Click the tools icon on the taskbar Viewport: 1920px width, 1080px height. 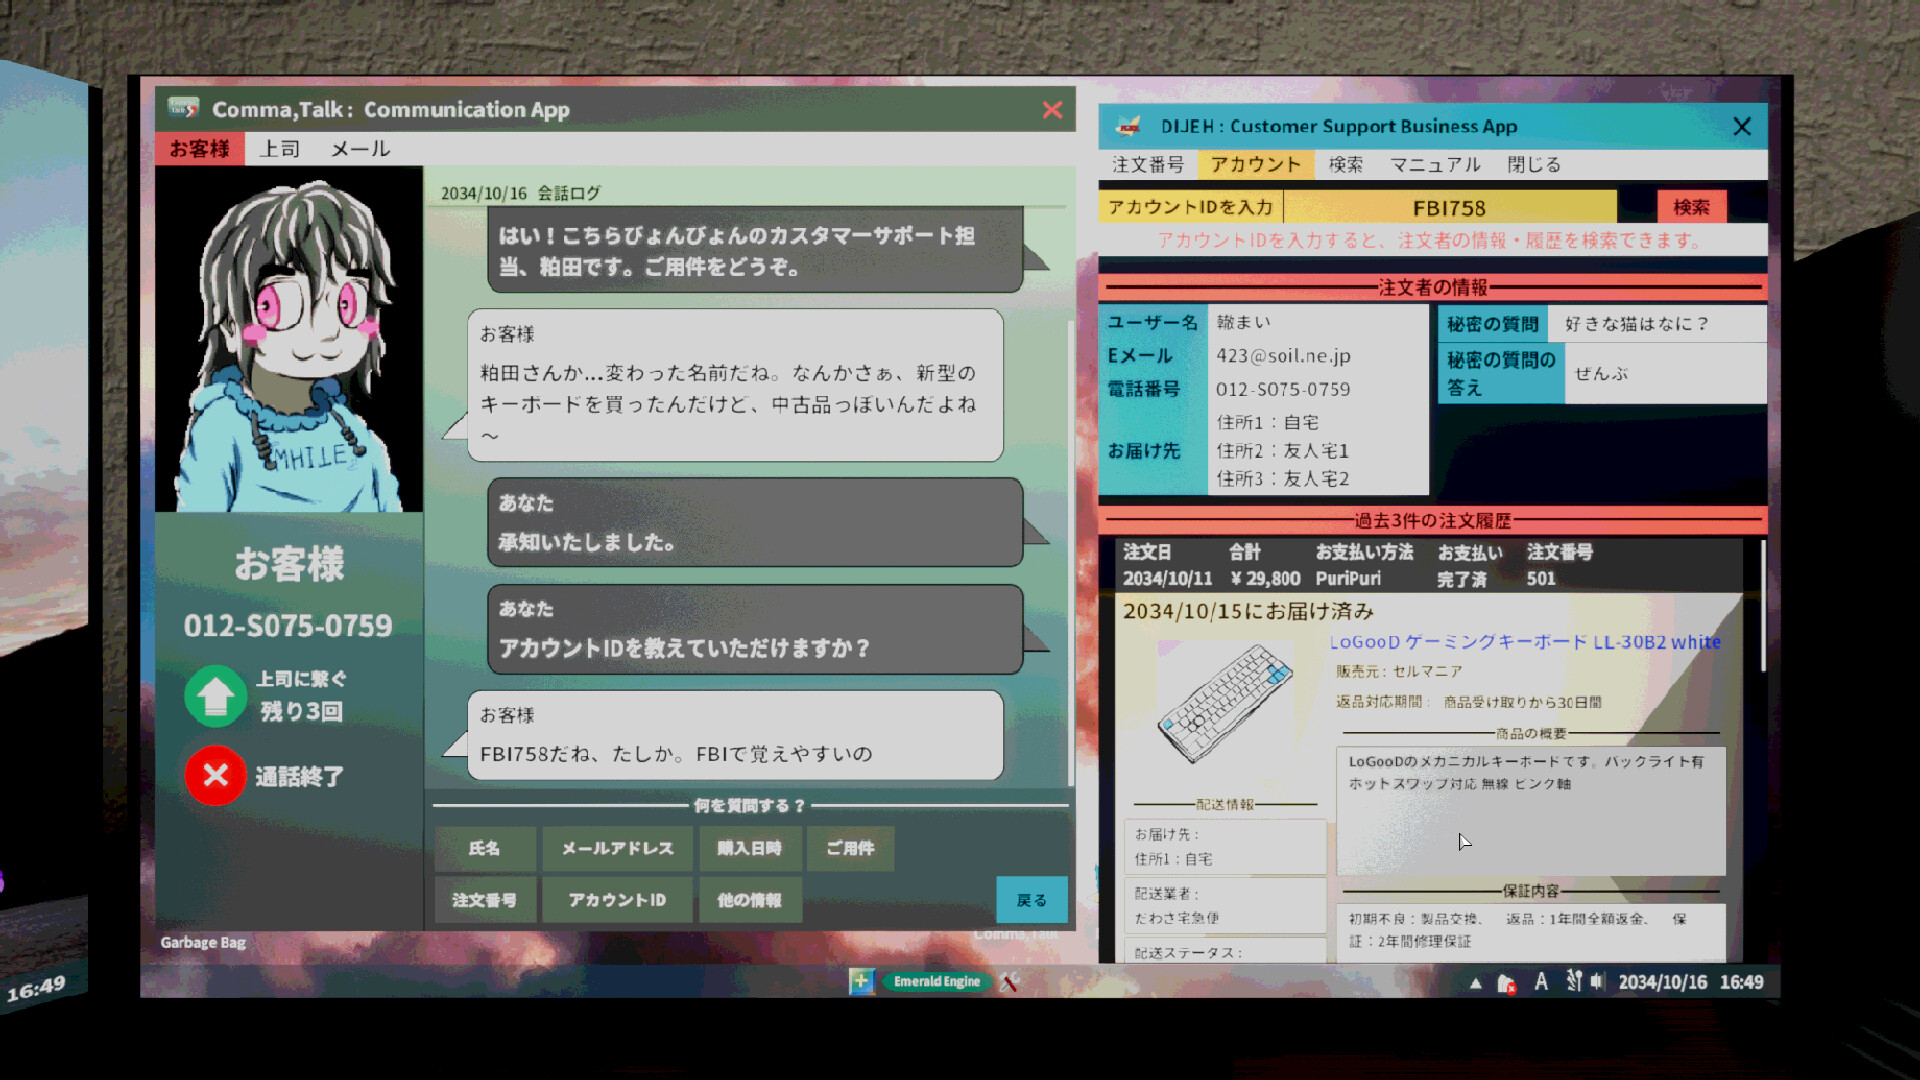point(1009,982)
